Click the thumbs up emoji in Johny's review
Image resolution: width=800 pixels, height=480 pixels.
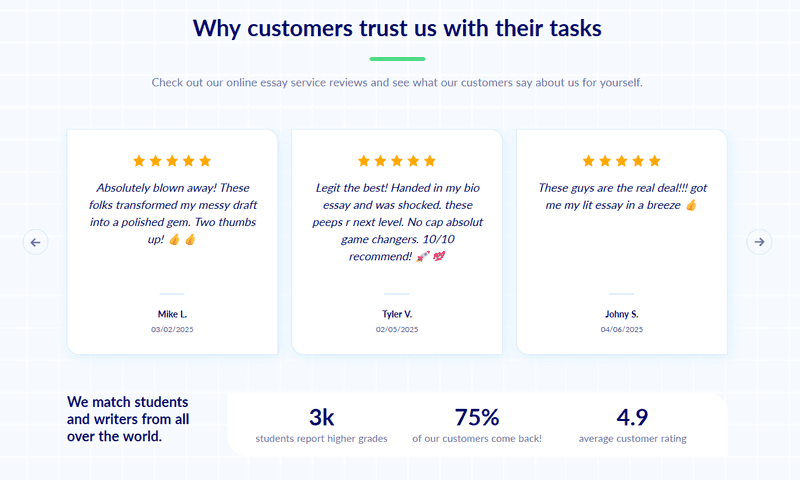(x=691, y=205)
